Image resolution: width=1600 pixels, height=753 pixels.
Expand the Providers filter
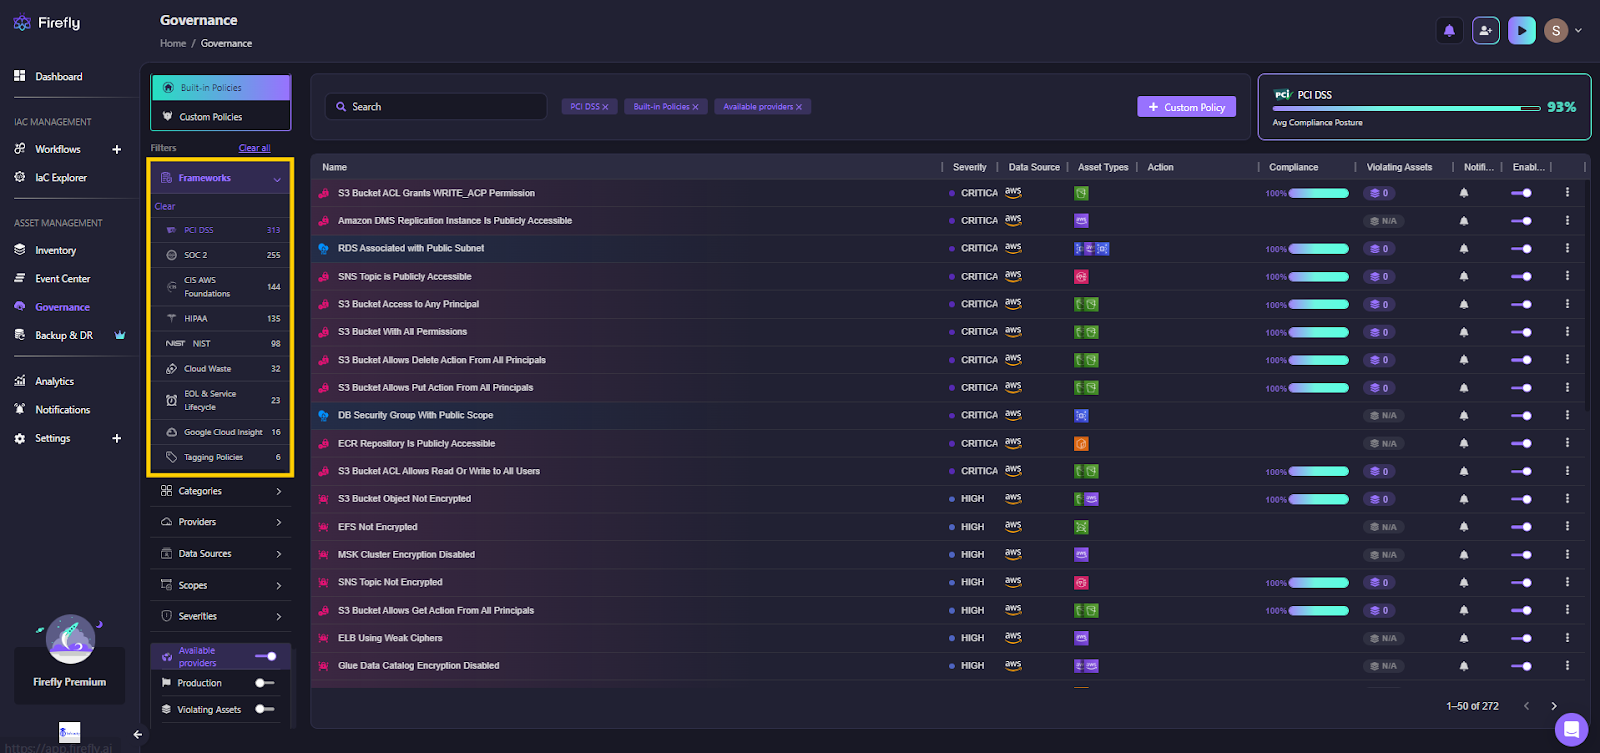pyautogui.click(x=221, y=522)
